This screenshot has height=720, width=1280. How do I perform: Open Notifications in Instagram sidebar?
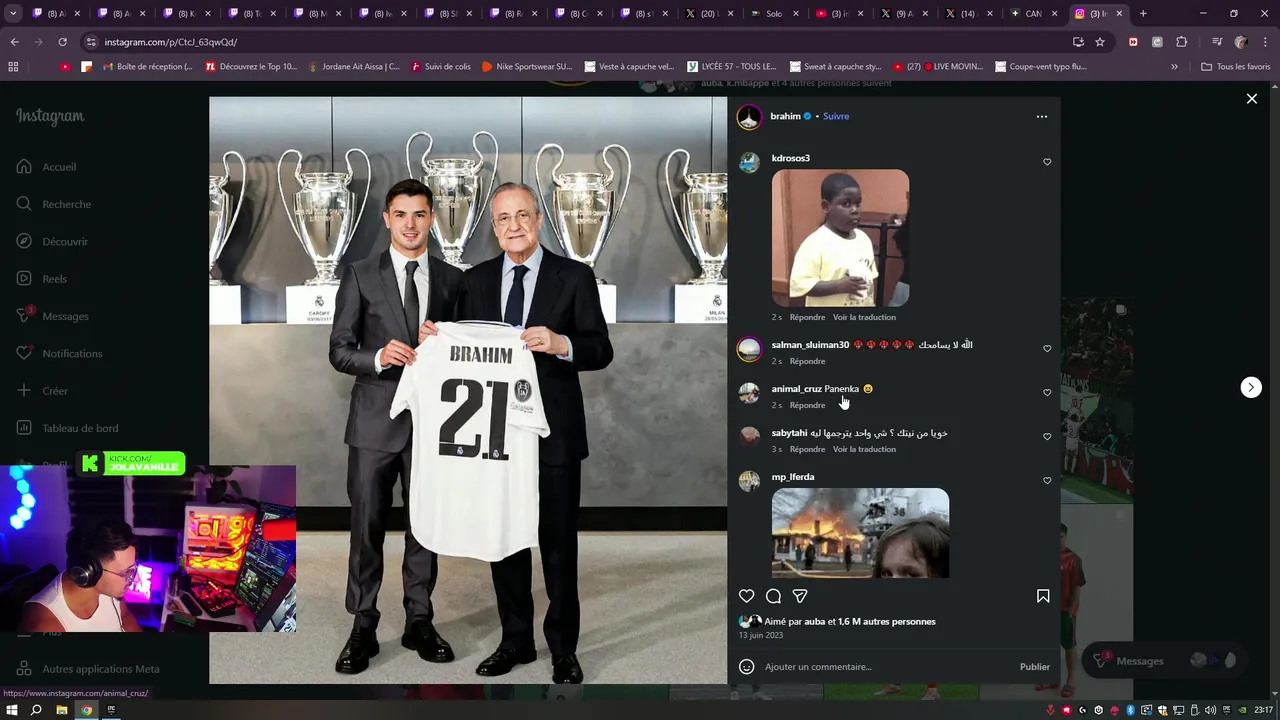point(59,353)
